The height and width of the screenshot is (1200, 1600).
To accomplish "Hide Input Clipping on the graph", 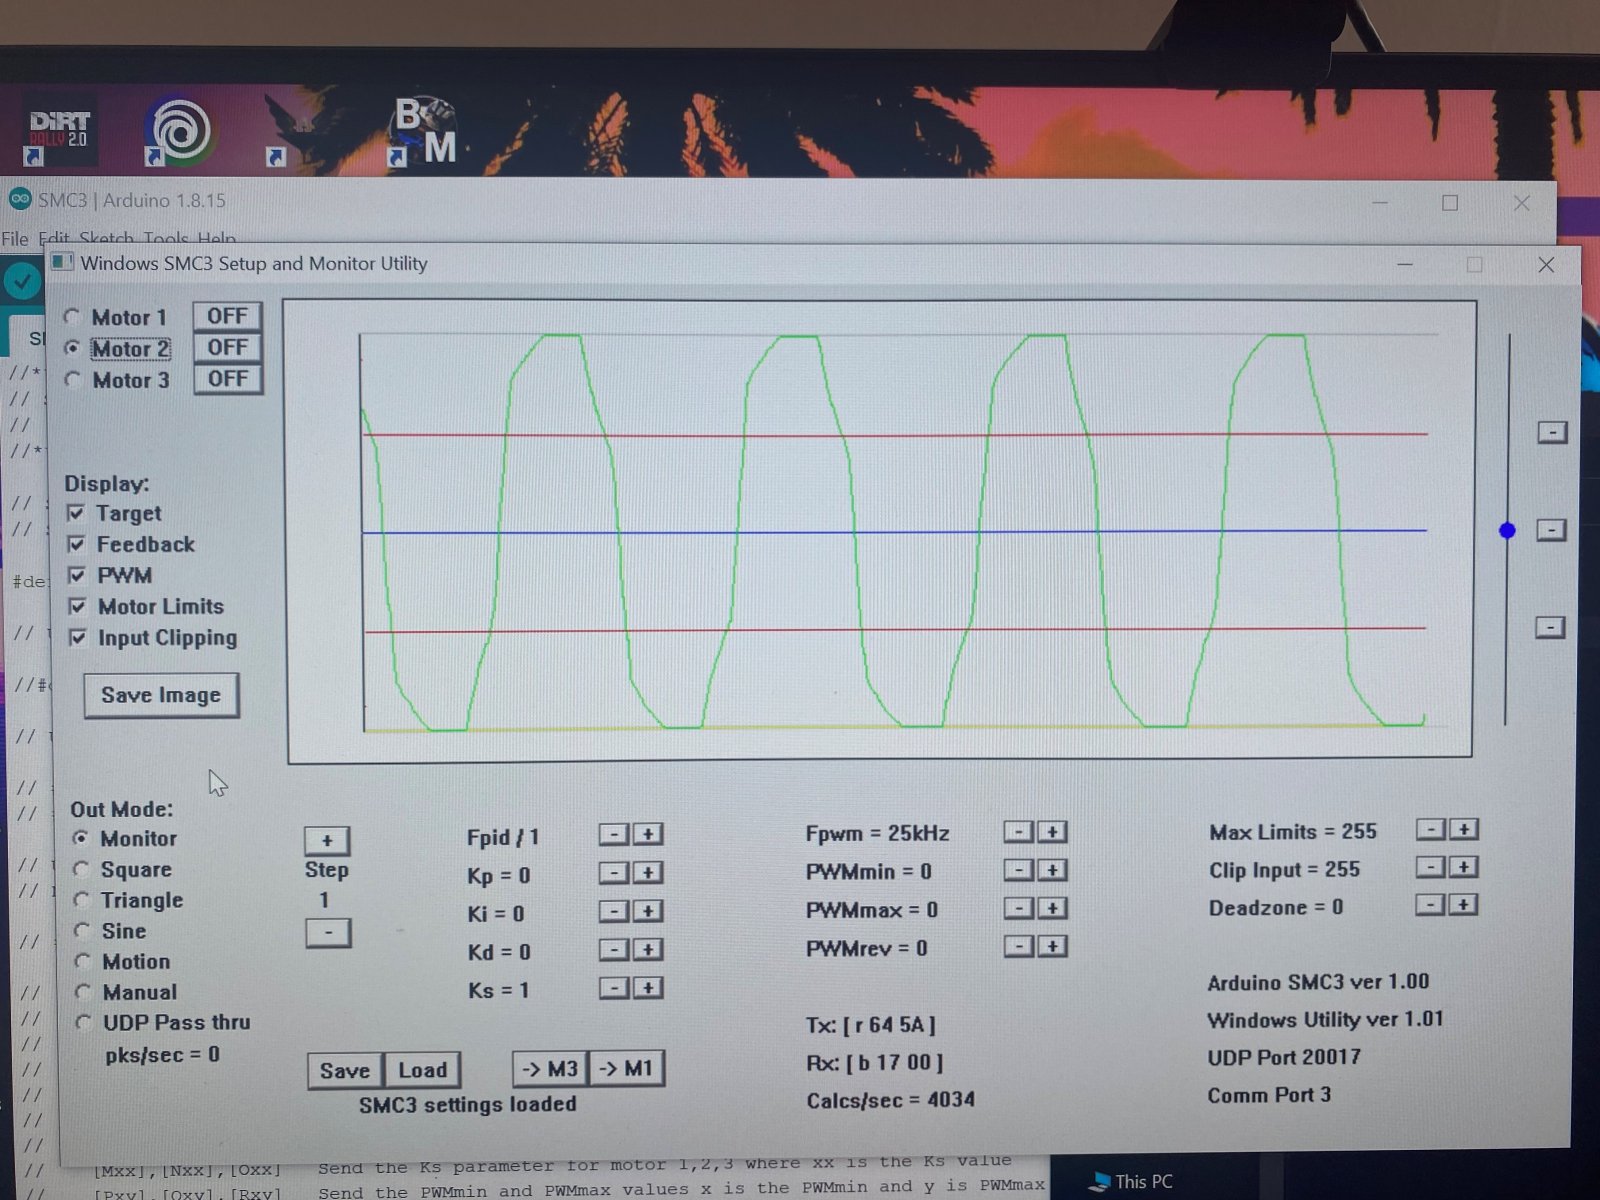I will 77,637.
